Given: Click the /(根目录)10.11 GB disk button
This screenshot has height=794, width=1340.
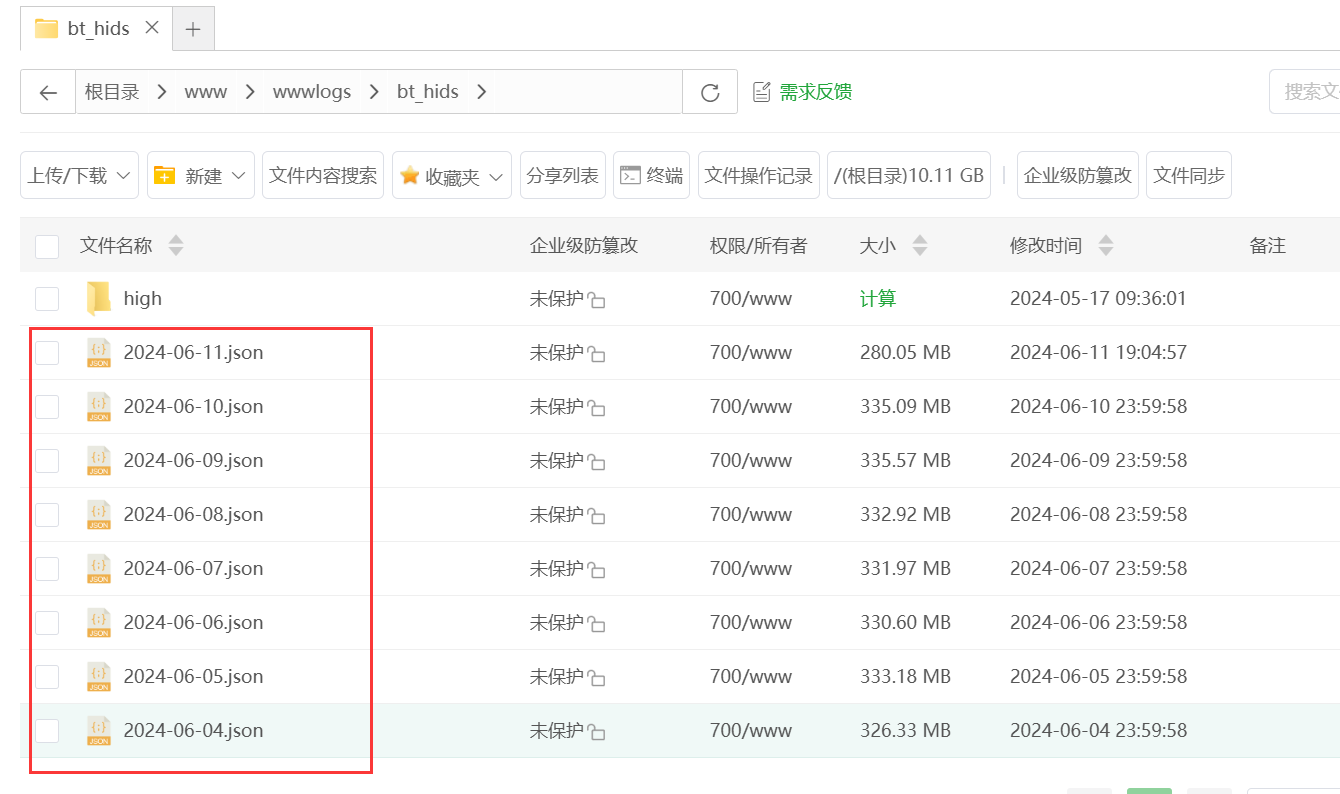Looking at the screenshot, I should click(x=909, y=176).
